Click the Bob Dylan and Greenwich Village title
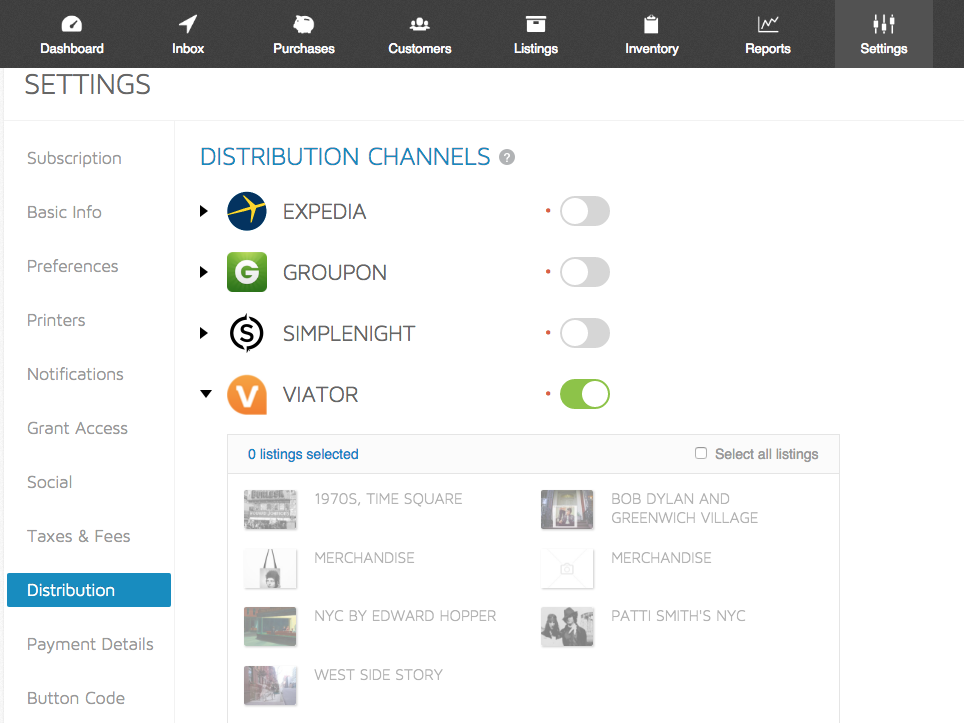Screen dimensions: 964x723 click(684, 508)
